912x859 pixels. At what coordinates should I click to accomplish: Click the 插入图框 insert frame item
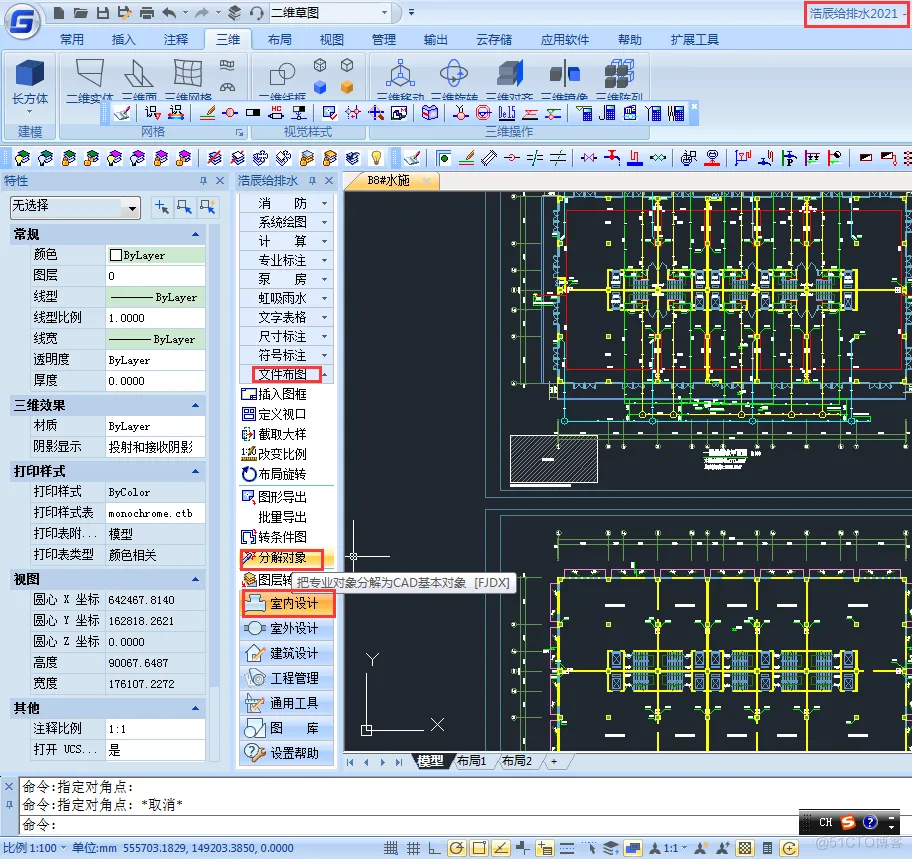click(x=282, y=394)
